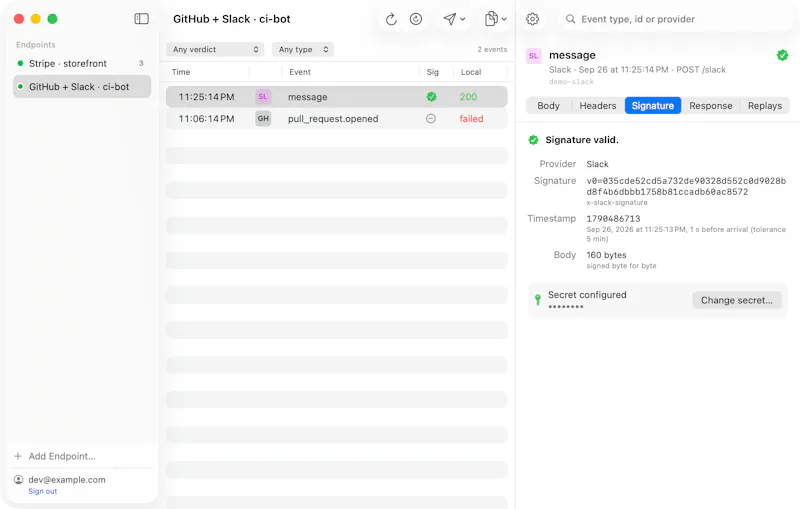800x509 pixels.
Task: Open the Replays tab
Action: point(765,106)
